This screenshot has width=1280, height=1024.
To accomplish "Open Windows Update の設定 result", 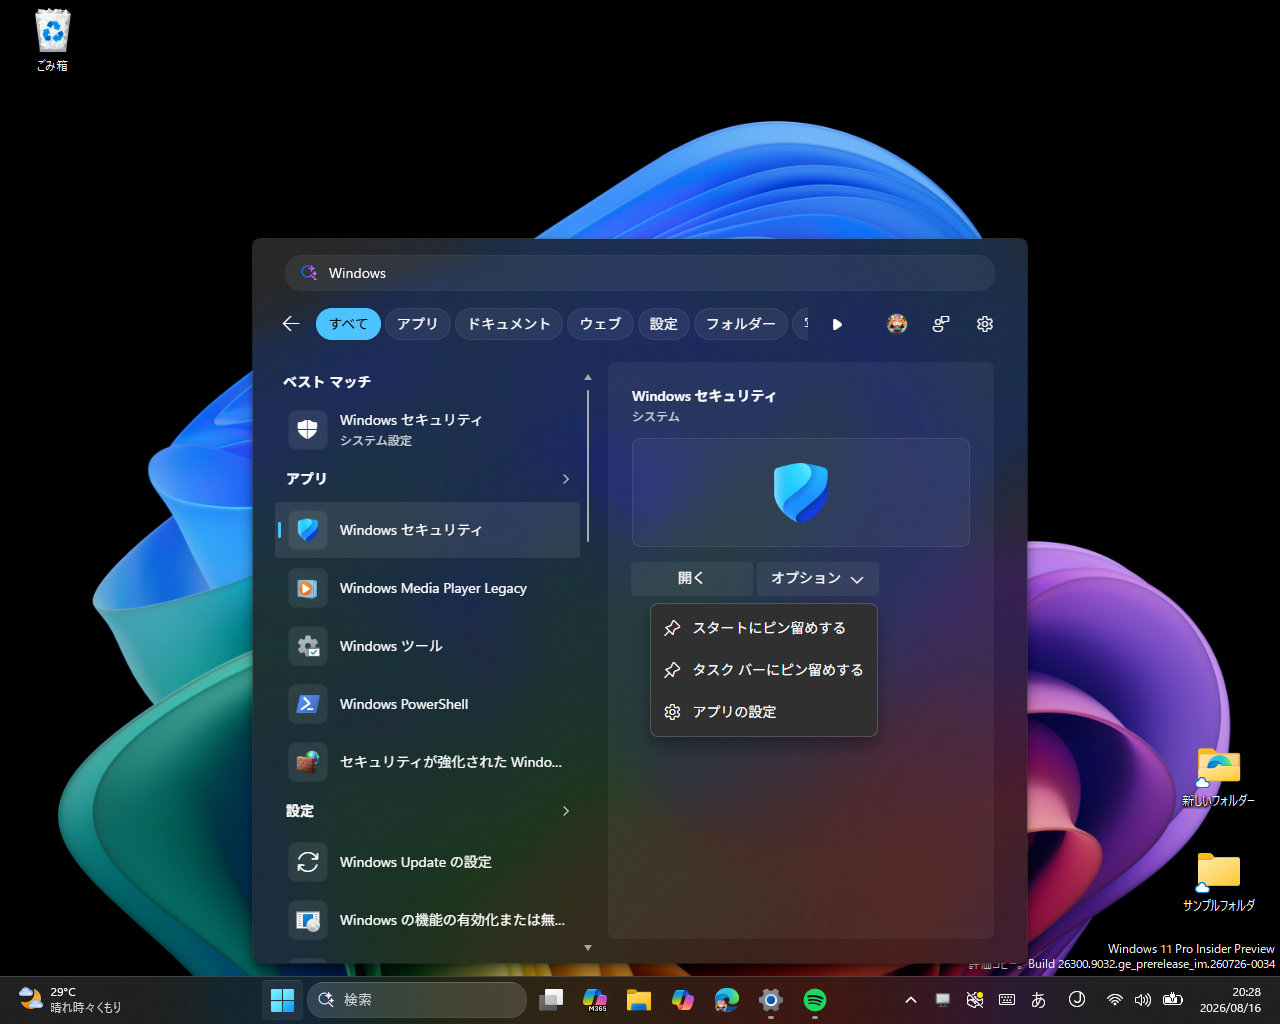I will [428, 862].
